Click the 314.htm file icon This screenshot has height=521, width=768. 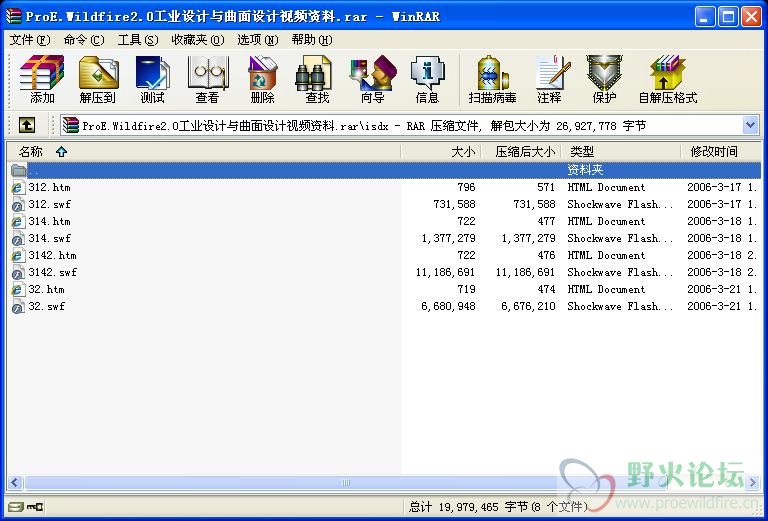tap(18, 222)
